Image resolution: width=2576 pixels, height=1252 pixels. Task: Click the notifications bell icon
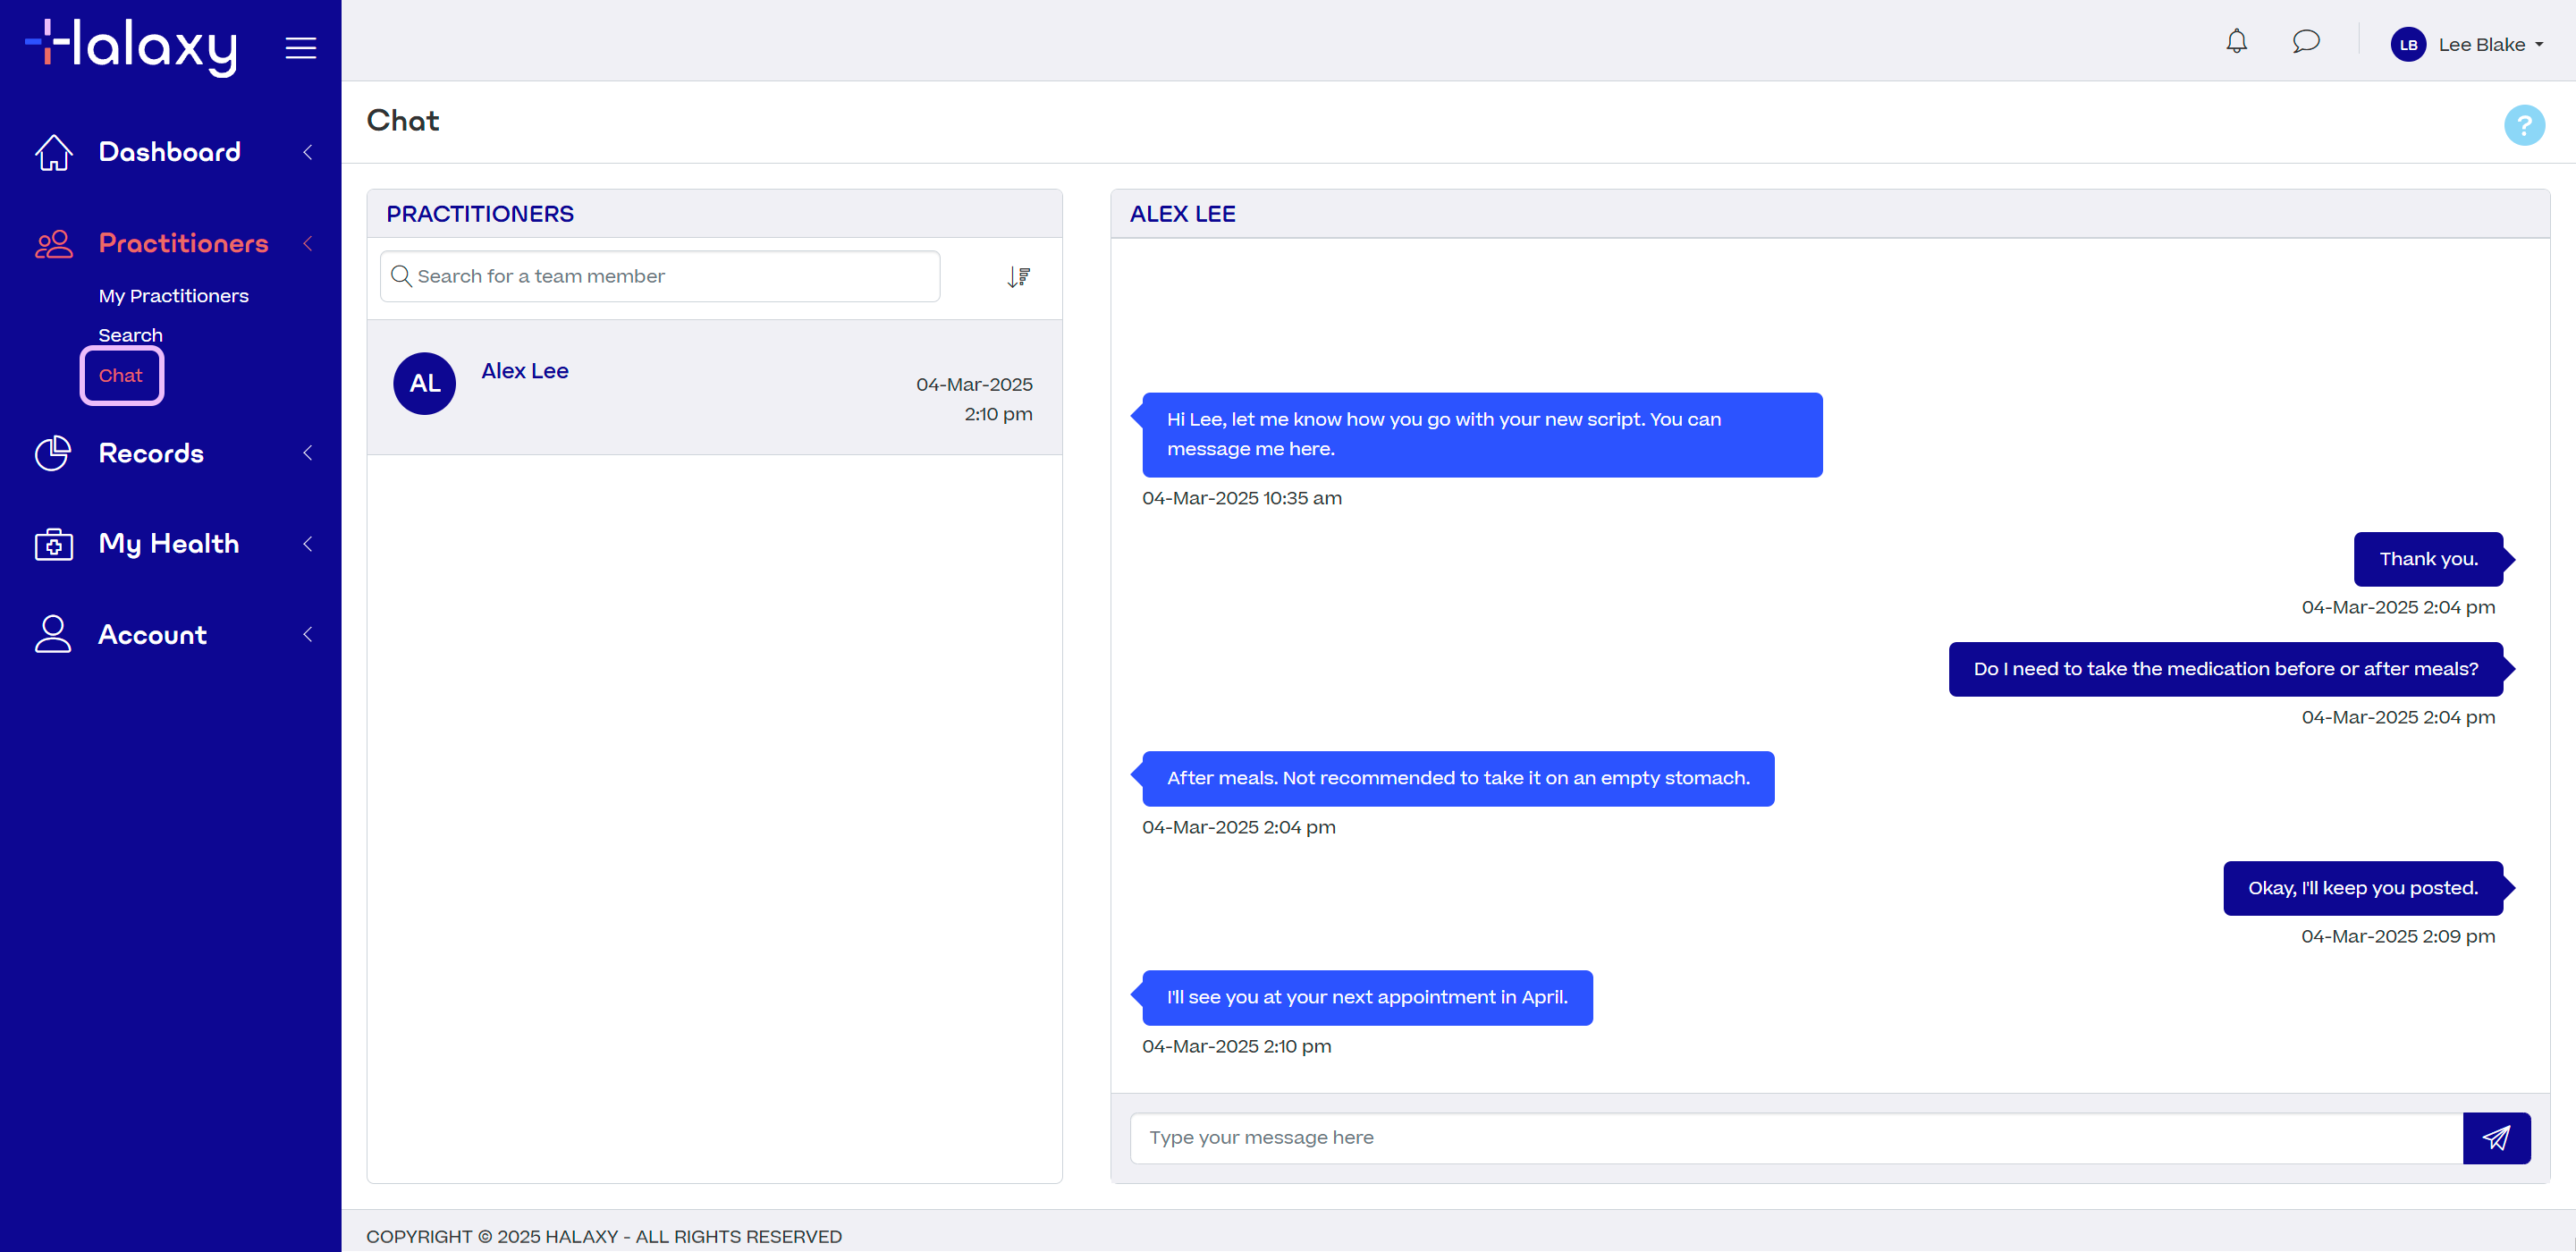(x=2236, y=41)
